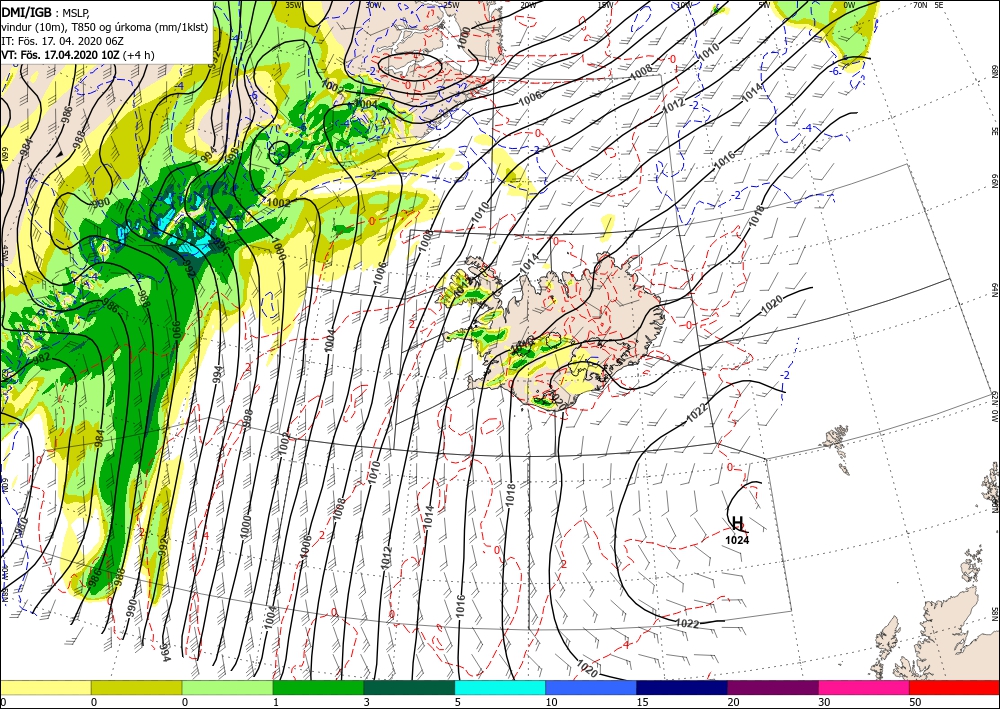Select the medium green 1–3 mm swatch

pos(318,687)
